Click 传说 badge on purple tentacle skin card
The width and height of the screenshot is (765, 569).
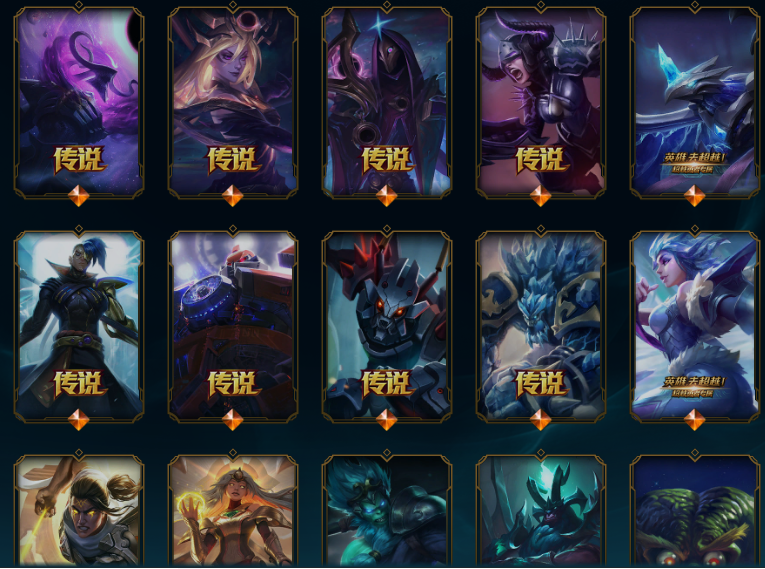(80, 160)
